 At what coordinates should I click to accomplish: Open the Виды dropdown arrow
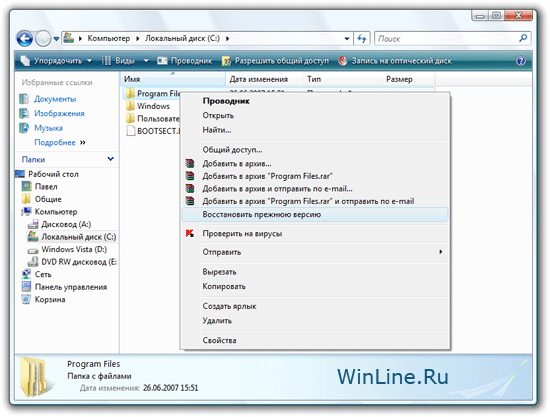click(146, 61)
